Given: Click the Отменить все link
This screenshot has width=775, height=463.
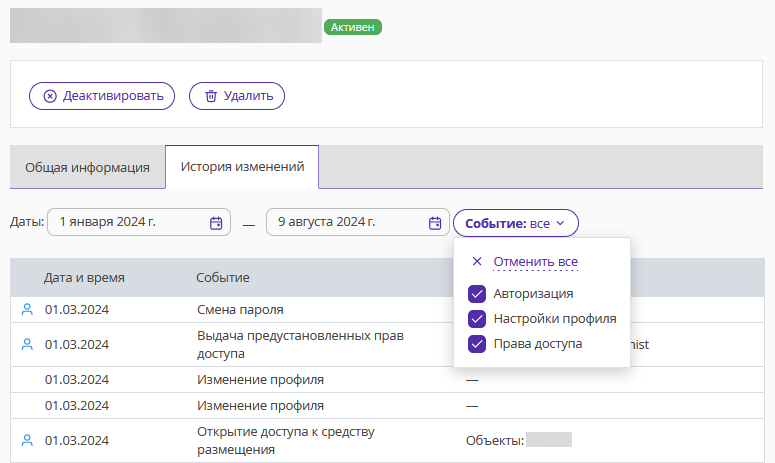Looking at the screenshot, I should pyautogui.click(x=536, y=261).
